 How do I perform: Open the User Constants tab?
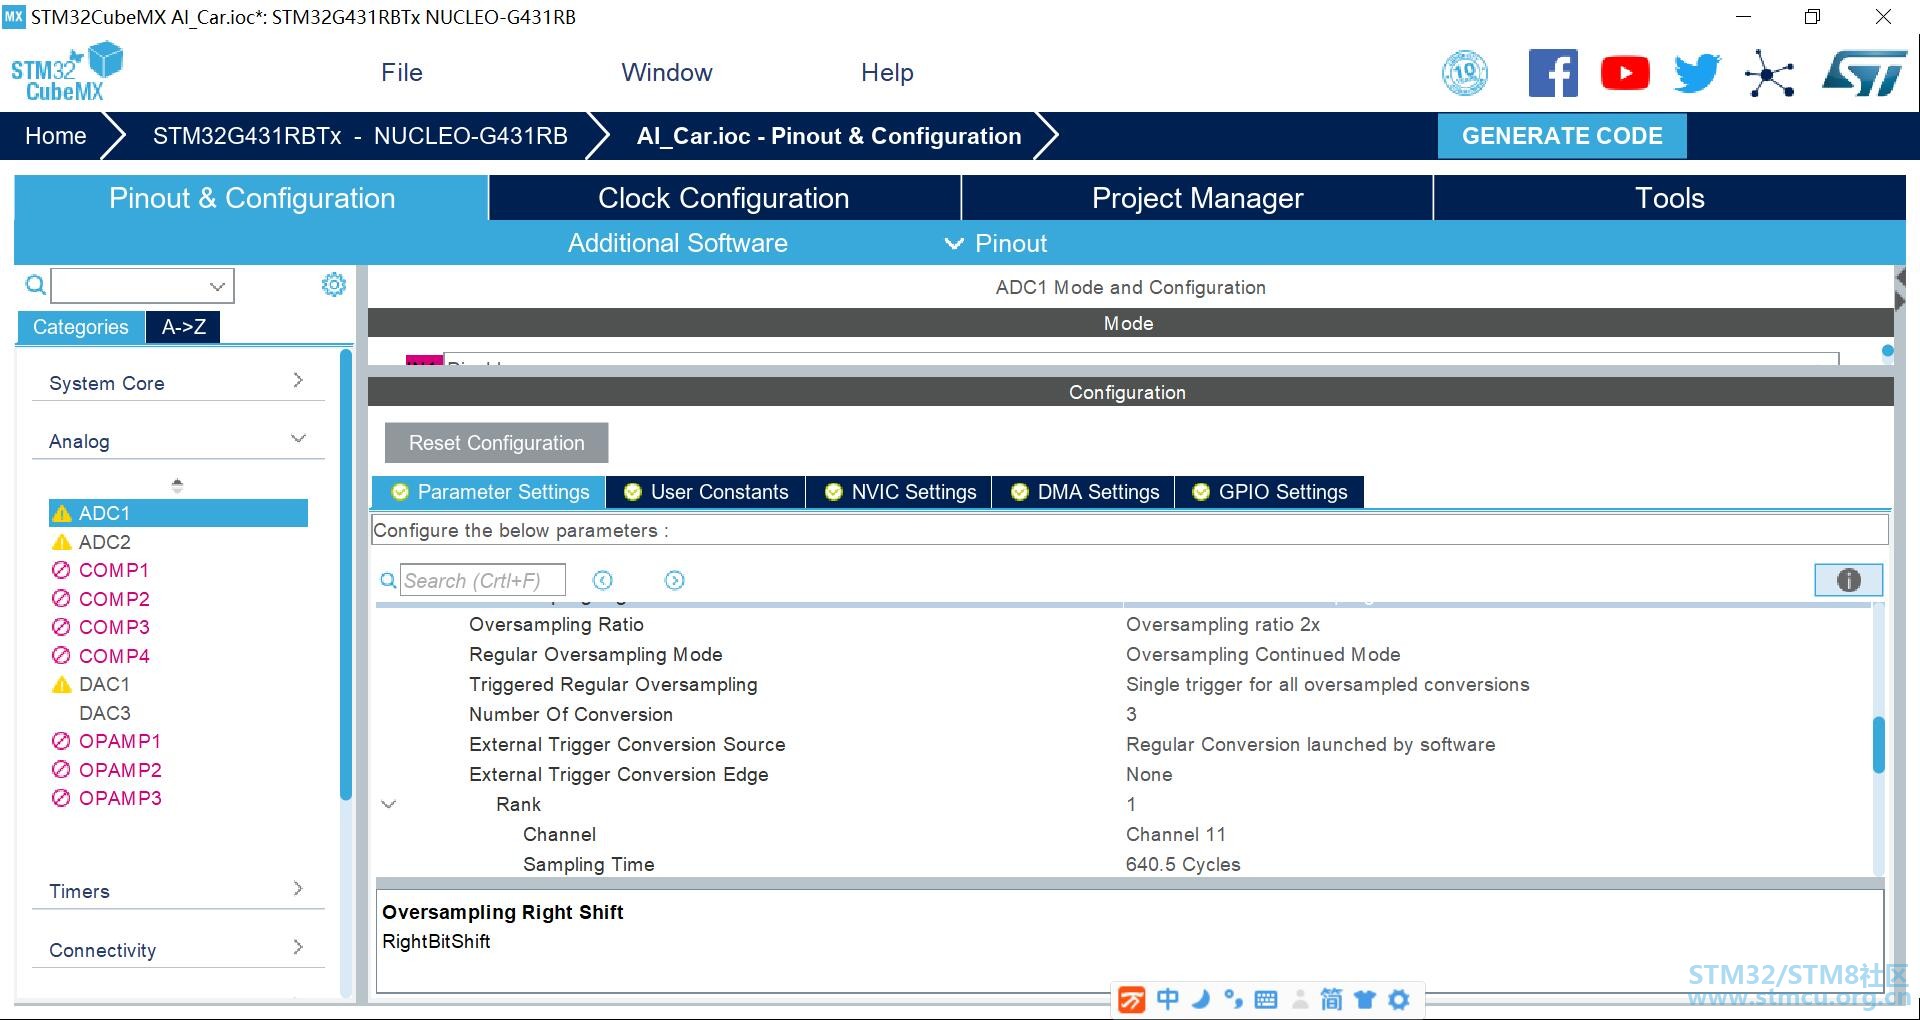pyautogui.click(x=706, y=492)
